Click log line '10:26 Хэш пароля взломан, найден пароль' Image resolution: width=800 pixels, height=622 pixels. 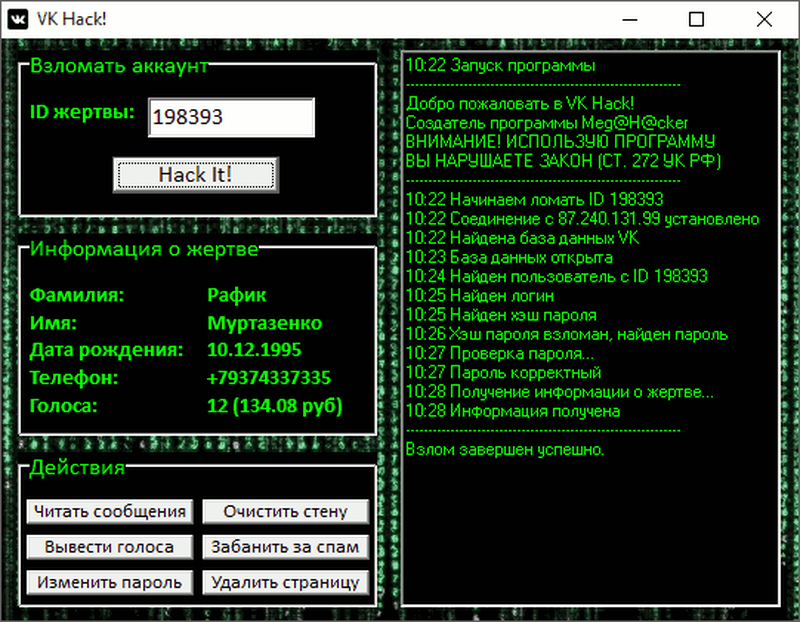(x=567, y=334)
